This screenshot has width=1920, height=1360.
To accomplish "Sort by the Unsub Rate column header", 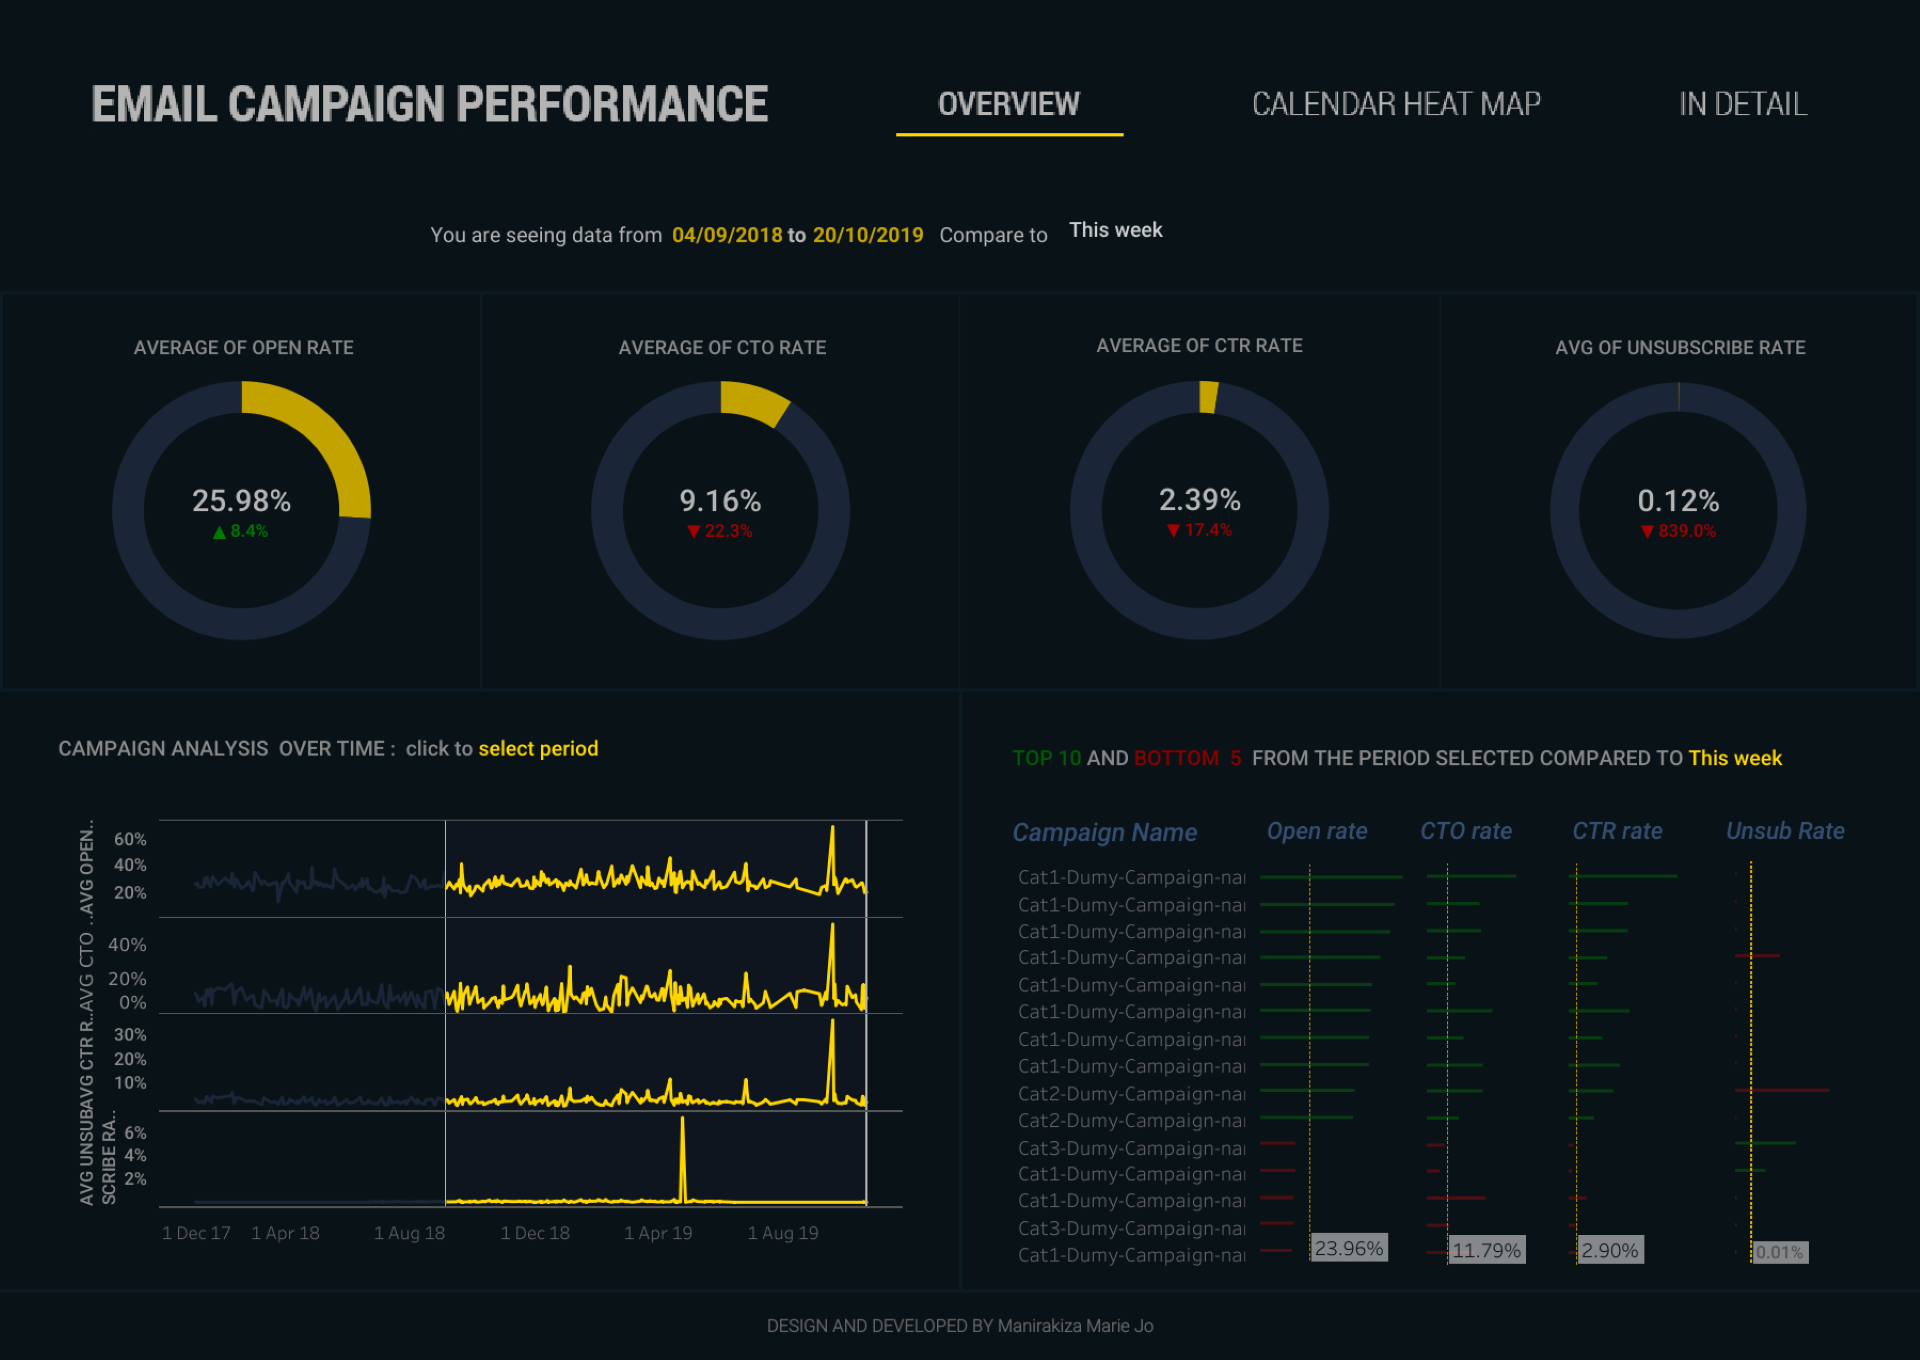I will pyautogui.click(x=1784, y=831).
